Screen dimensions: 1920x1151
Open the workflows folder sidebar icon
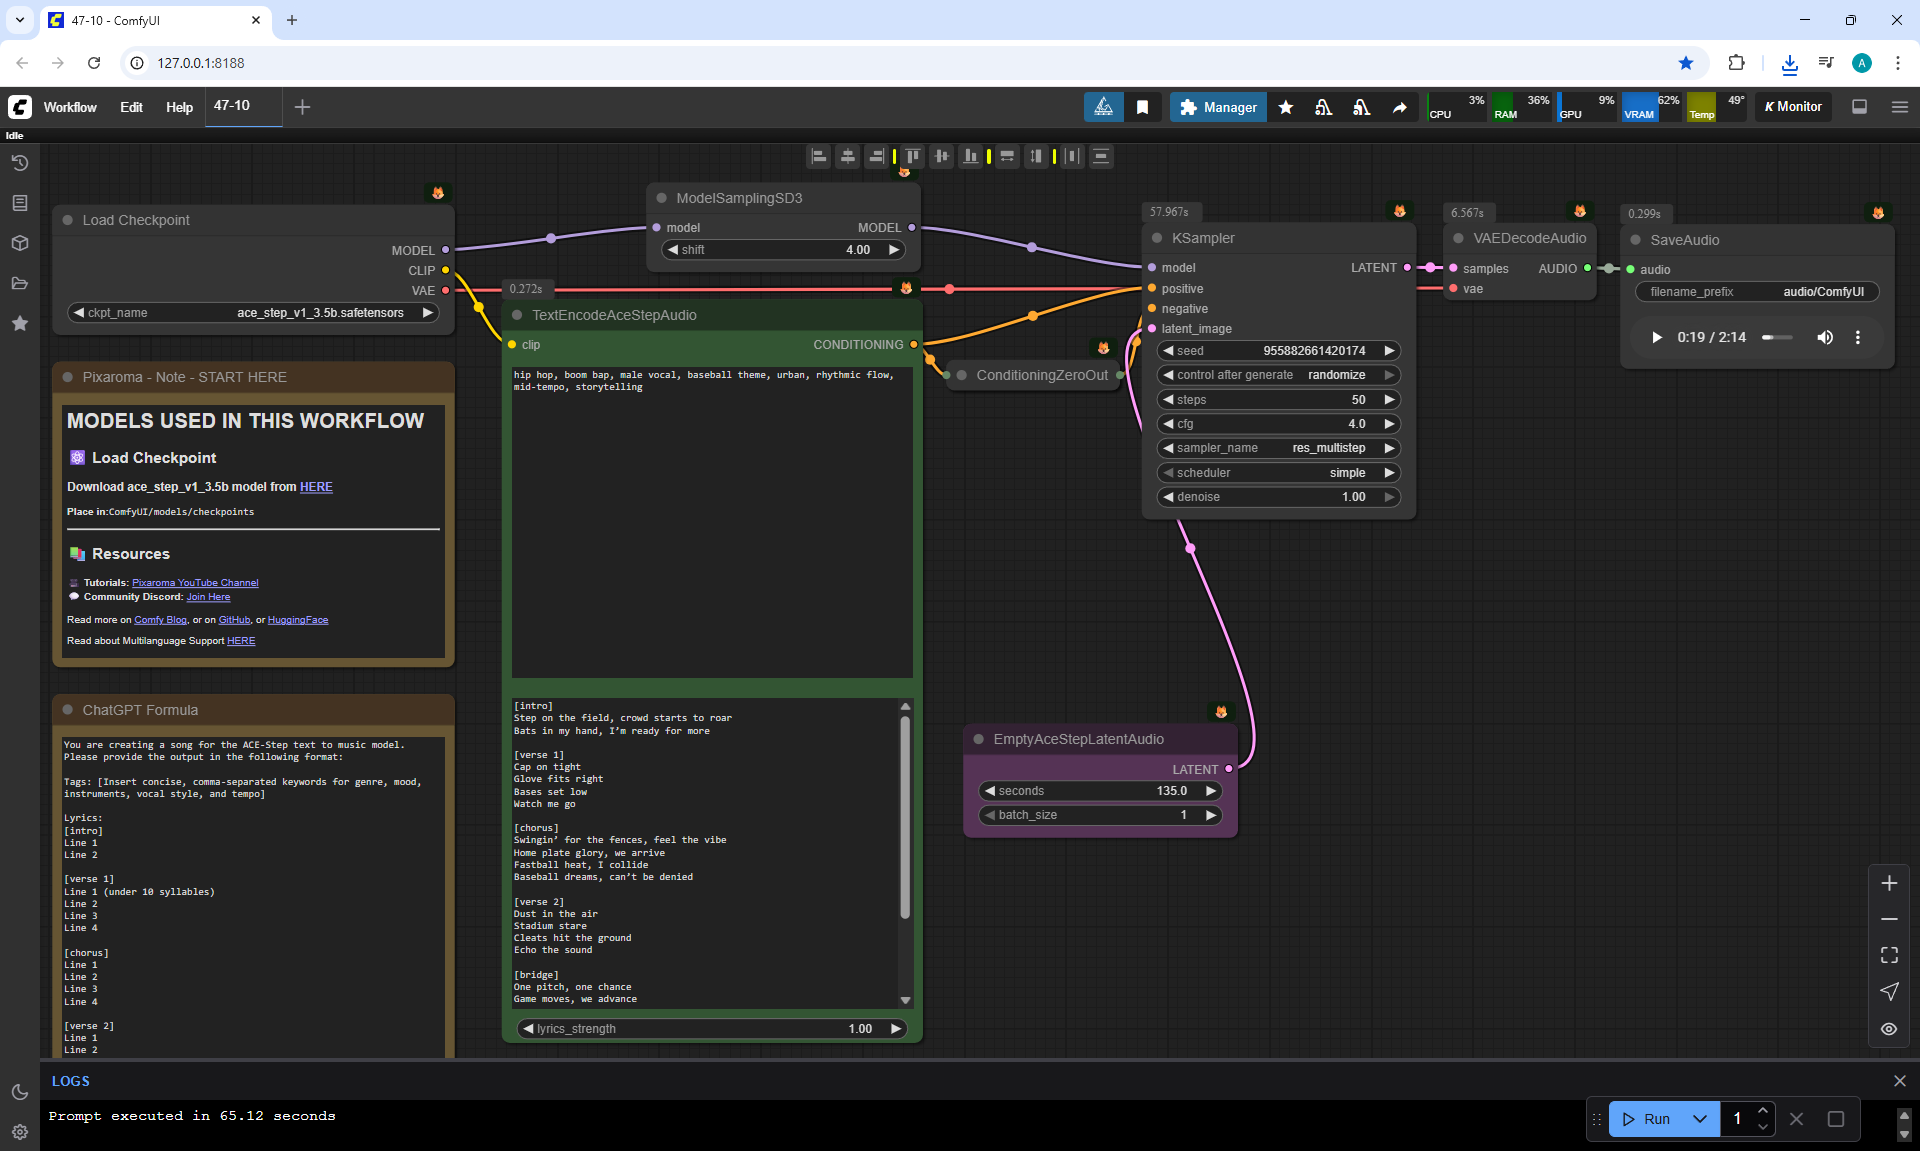point(19,283)
